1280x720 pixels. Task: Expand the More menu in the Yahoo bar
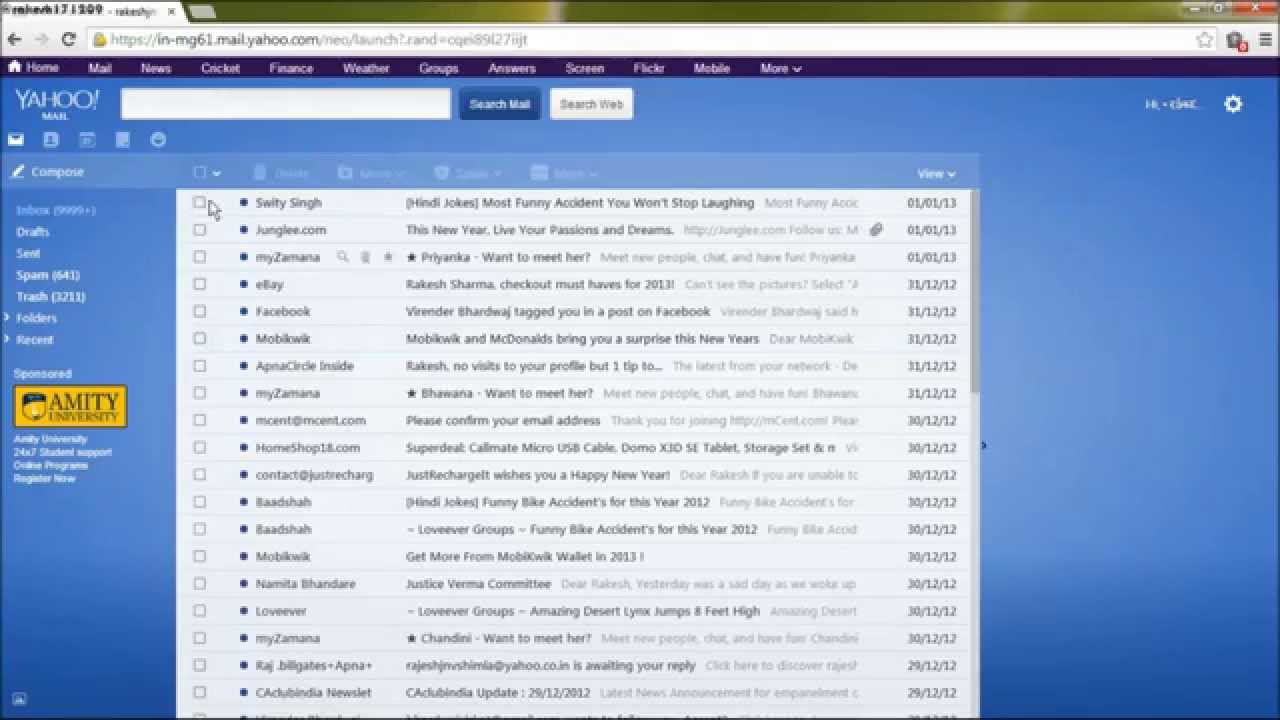pos(781,68)
